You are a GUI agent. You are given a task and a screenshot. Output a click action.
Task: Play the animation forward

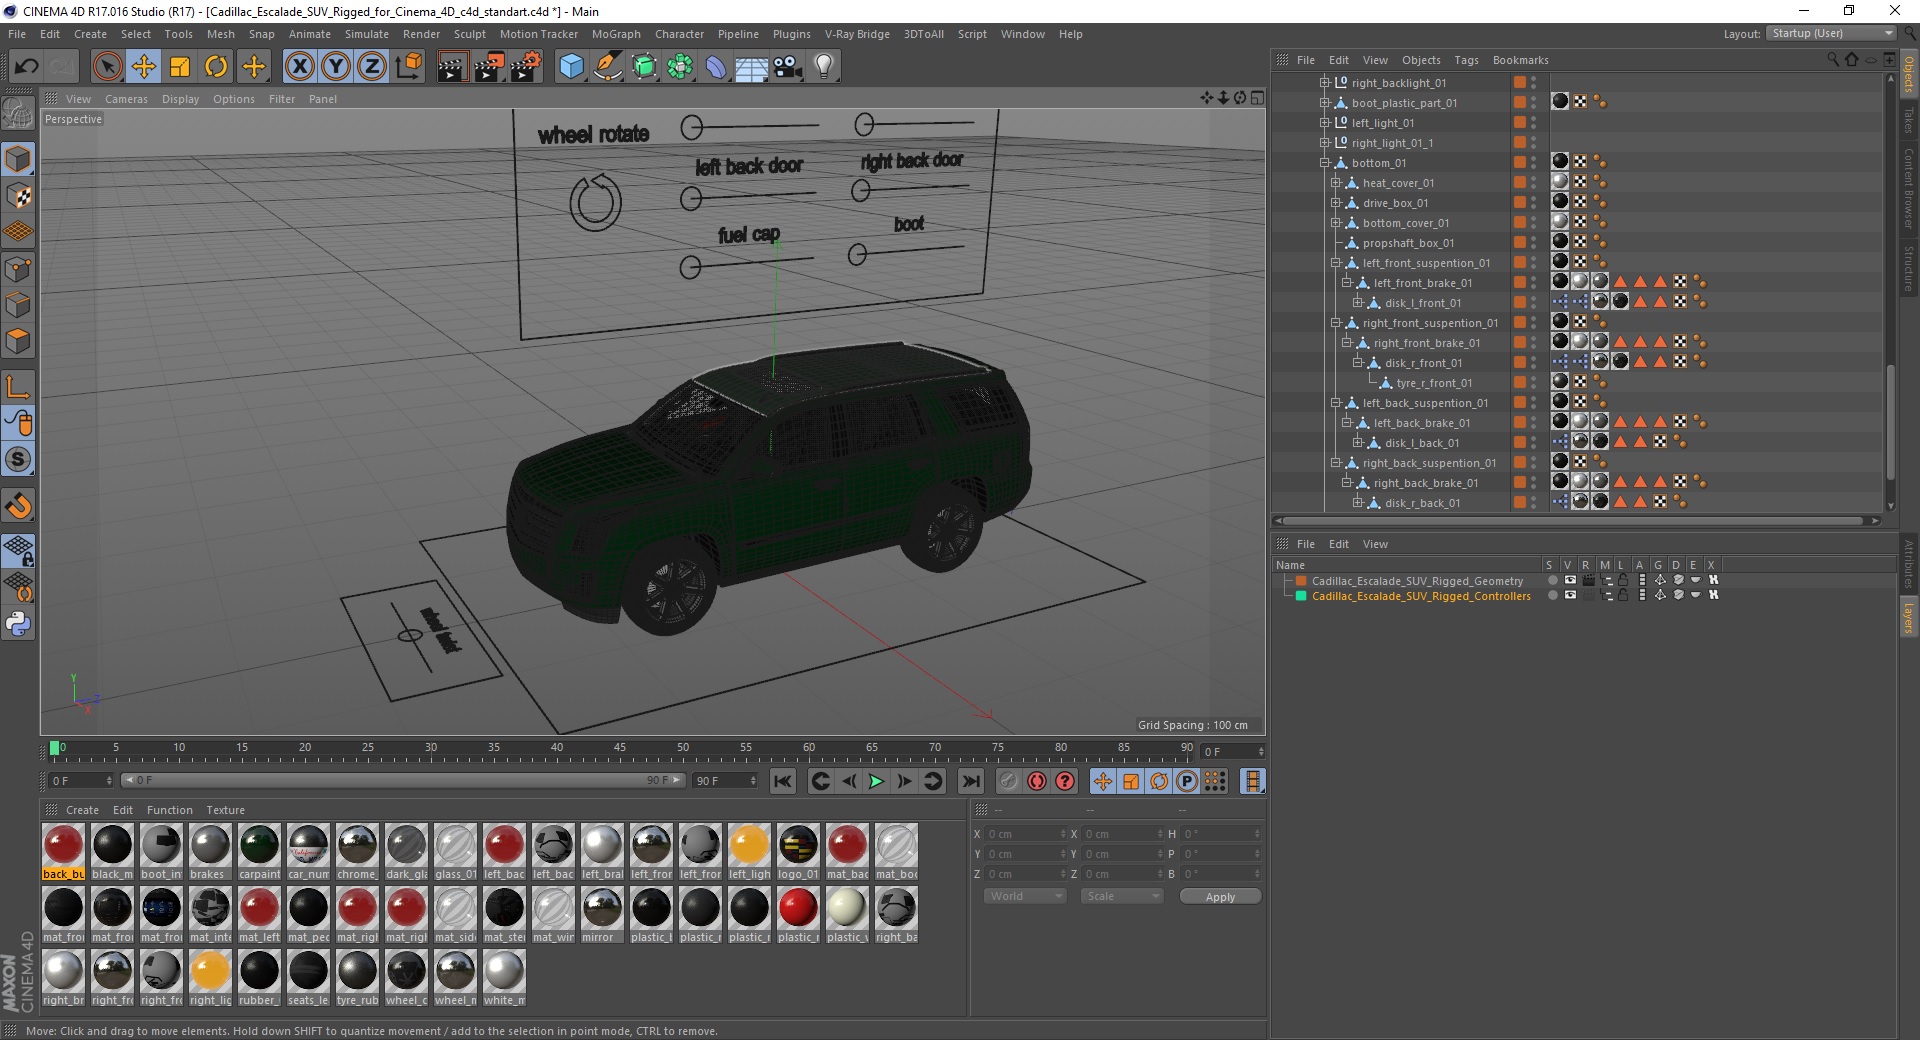coord(876,781)
